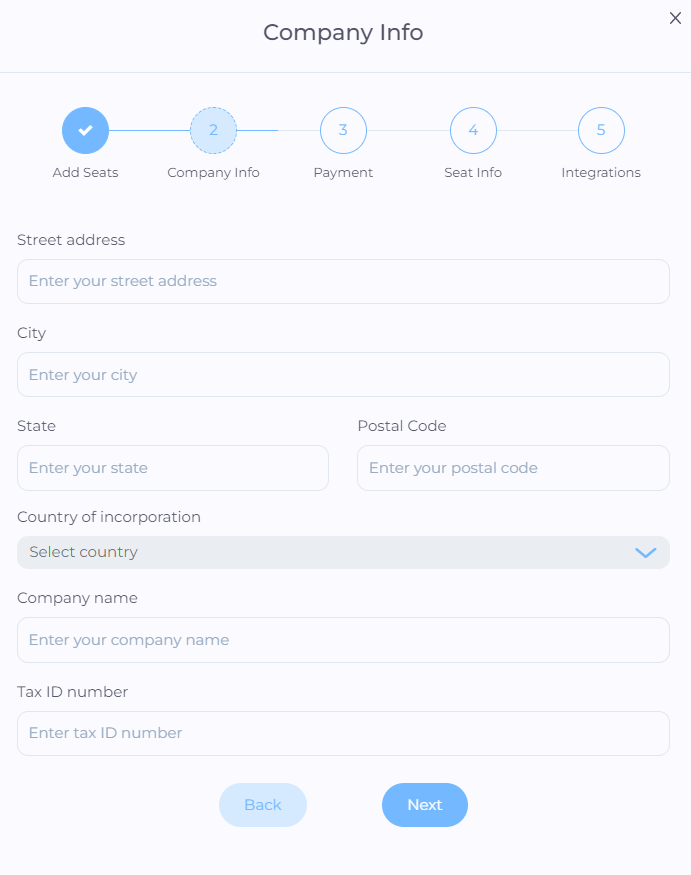Open the Select country dropdown
This screenshot has height=875, width=691.
[343, 552]
